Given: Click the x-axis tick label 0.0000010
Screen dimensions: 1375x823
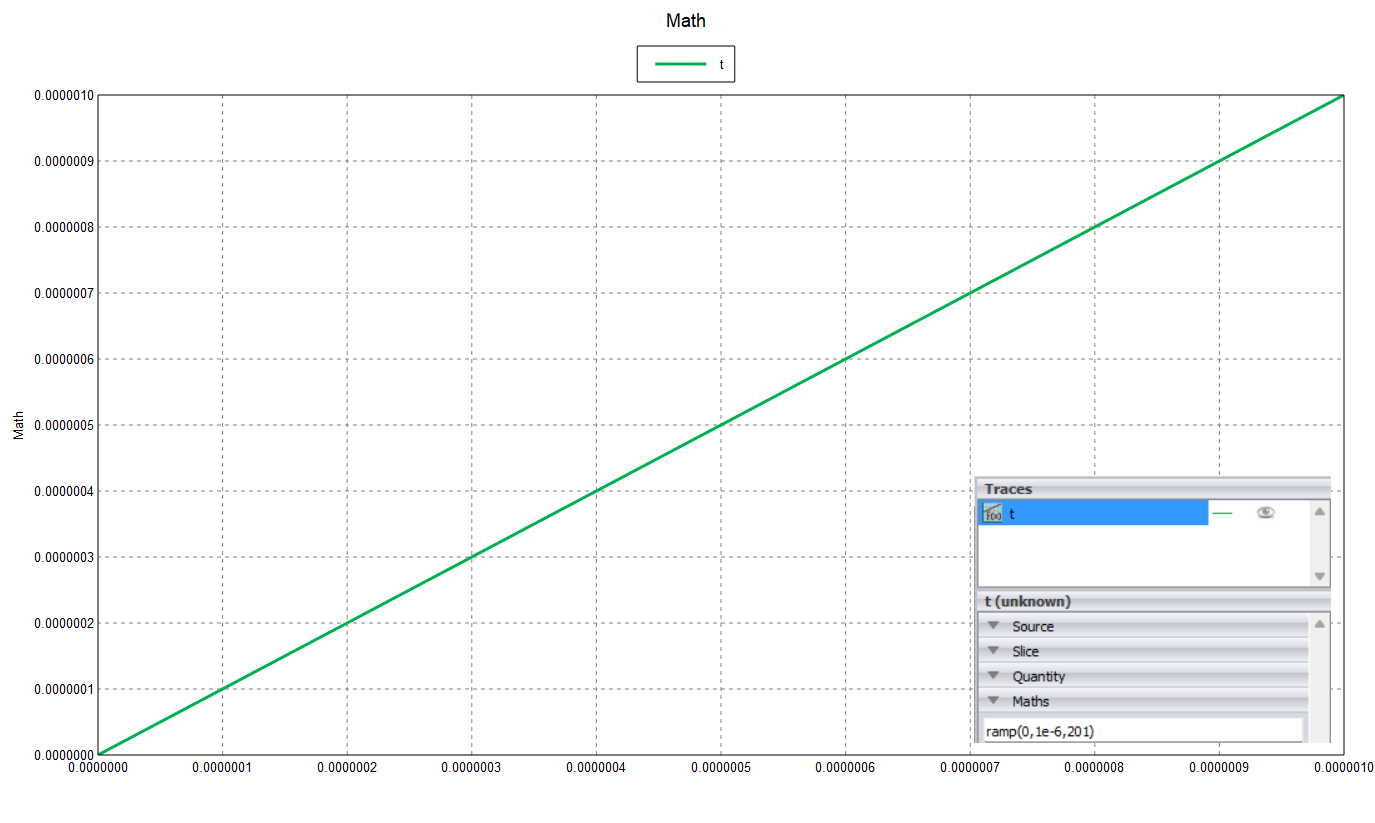Looking at the screenshot, I should point(1343,768).
